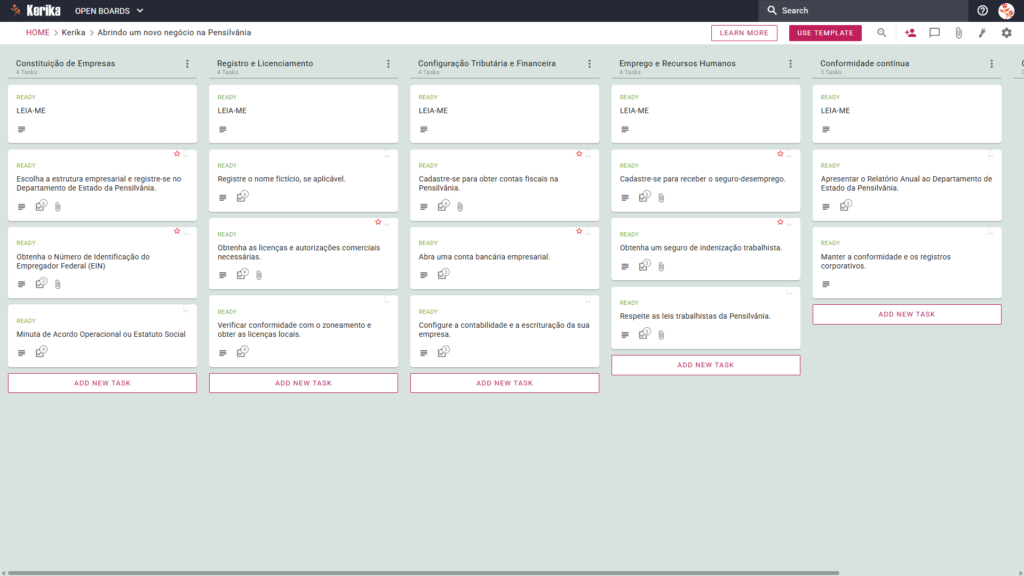Open Constituição de Empresas column menu
This screenshot has width=1024, height=576.
click(187, 64)
